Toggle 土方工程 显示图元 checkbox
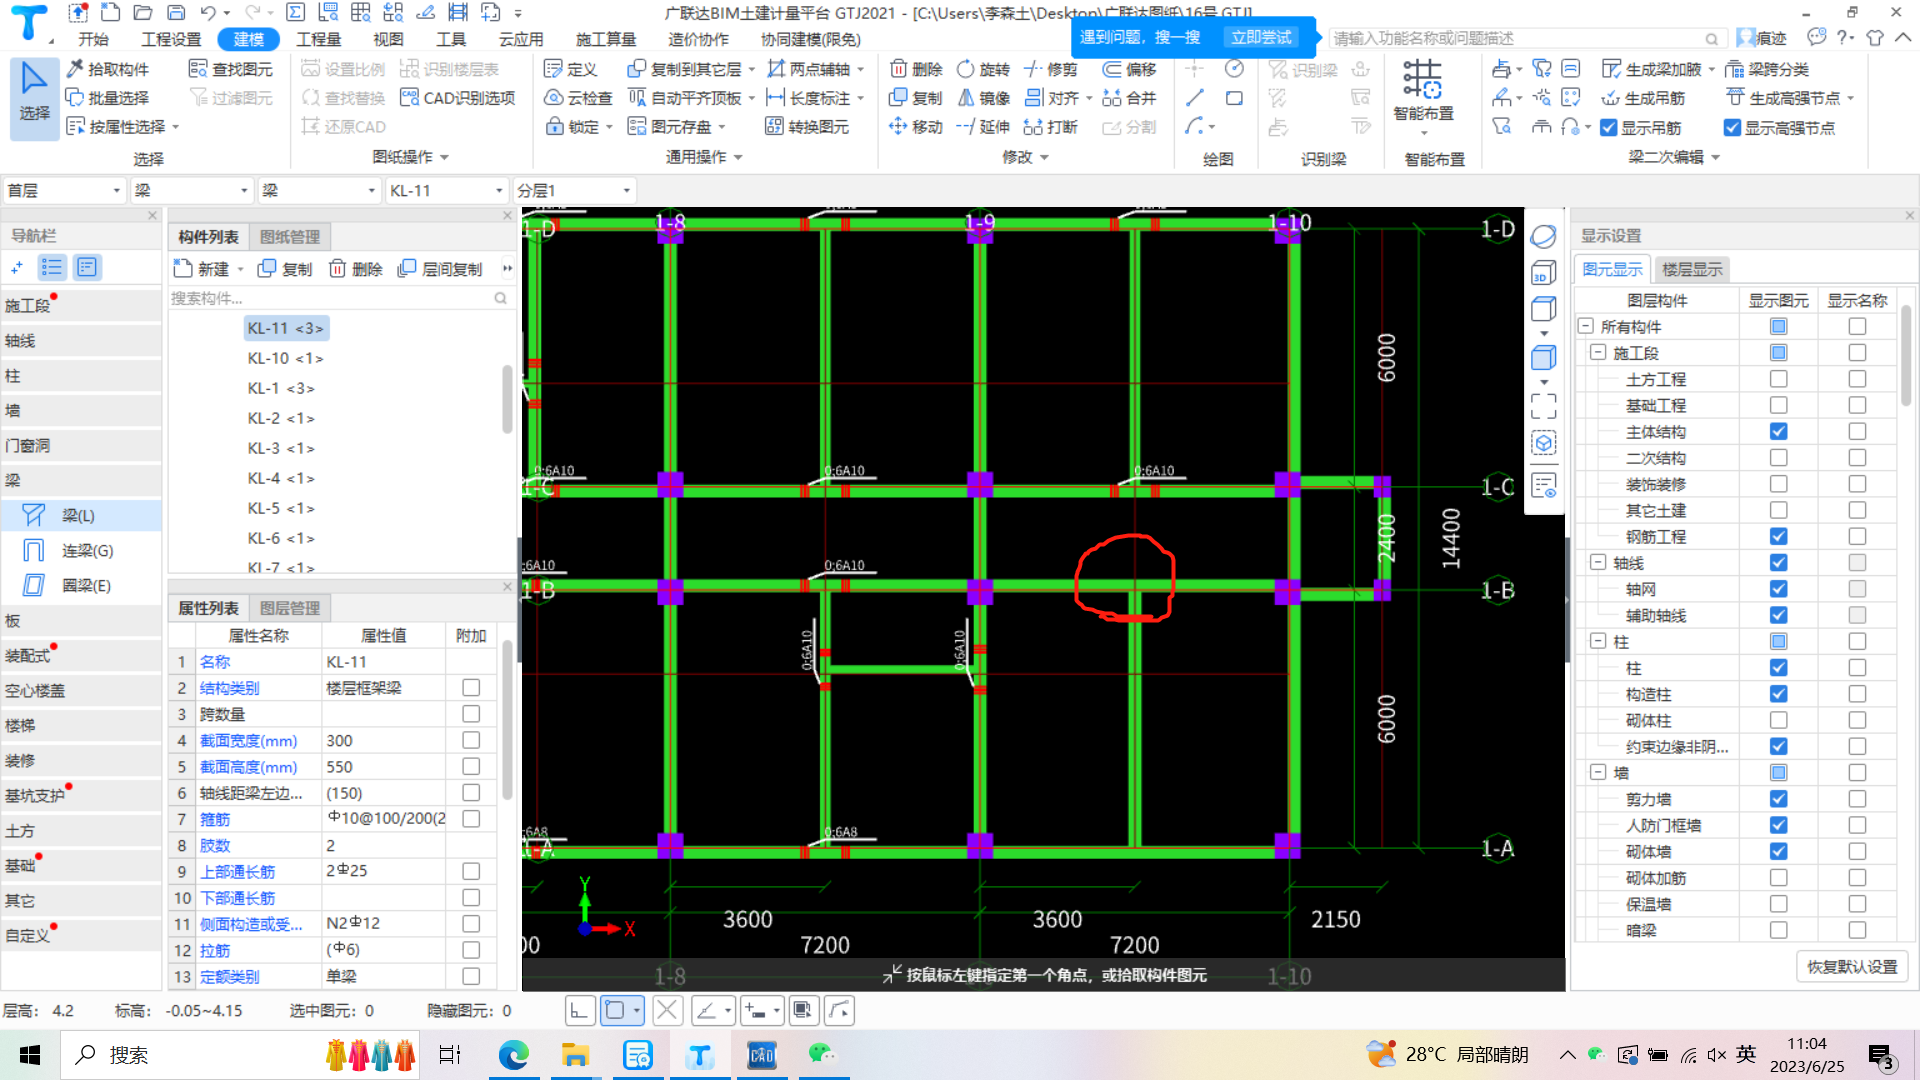The height and width of the screenshot is (1080, 1920). pyautogui.click(x=1778, y=379)
